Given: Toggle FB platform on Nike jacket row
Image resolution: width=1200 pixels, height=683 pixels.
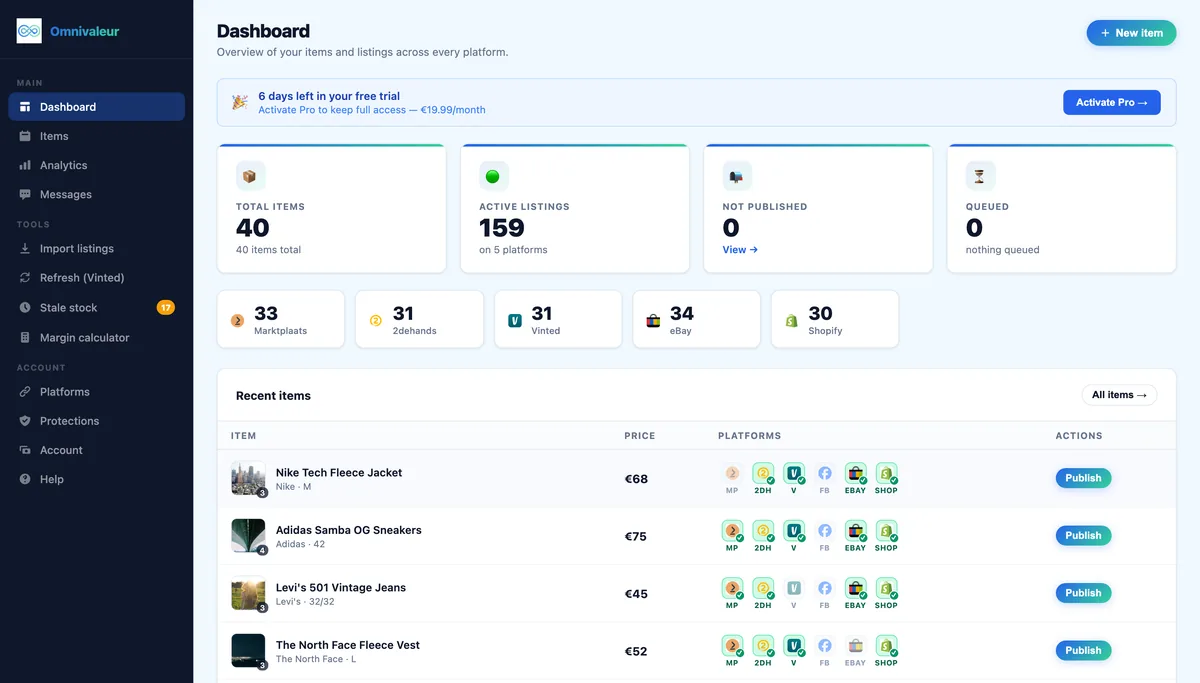Looking at the screenshot, I should click(x=825, y=478).
